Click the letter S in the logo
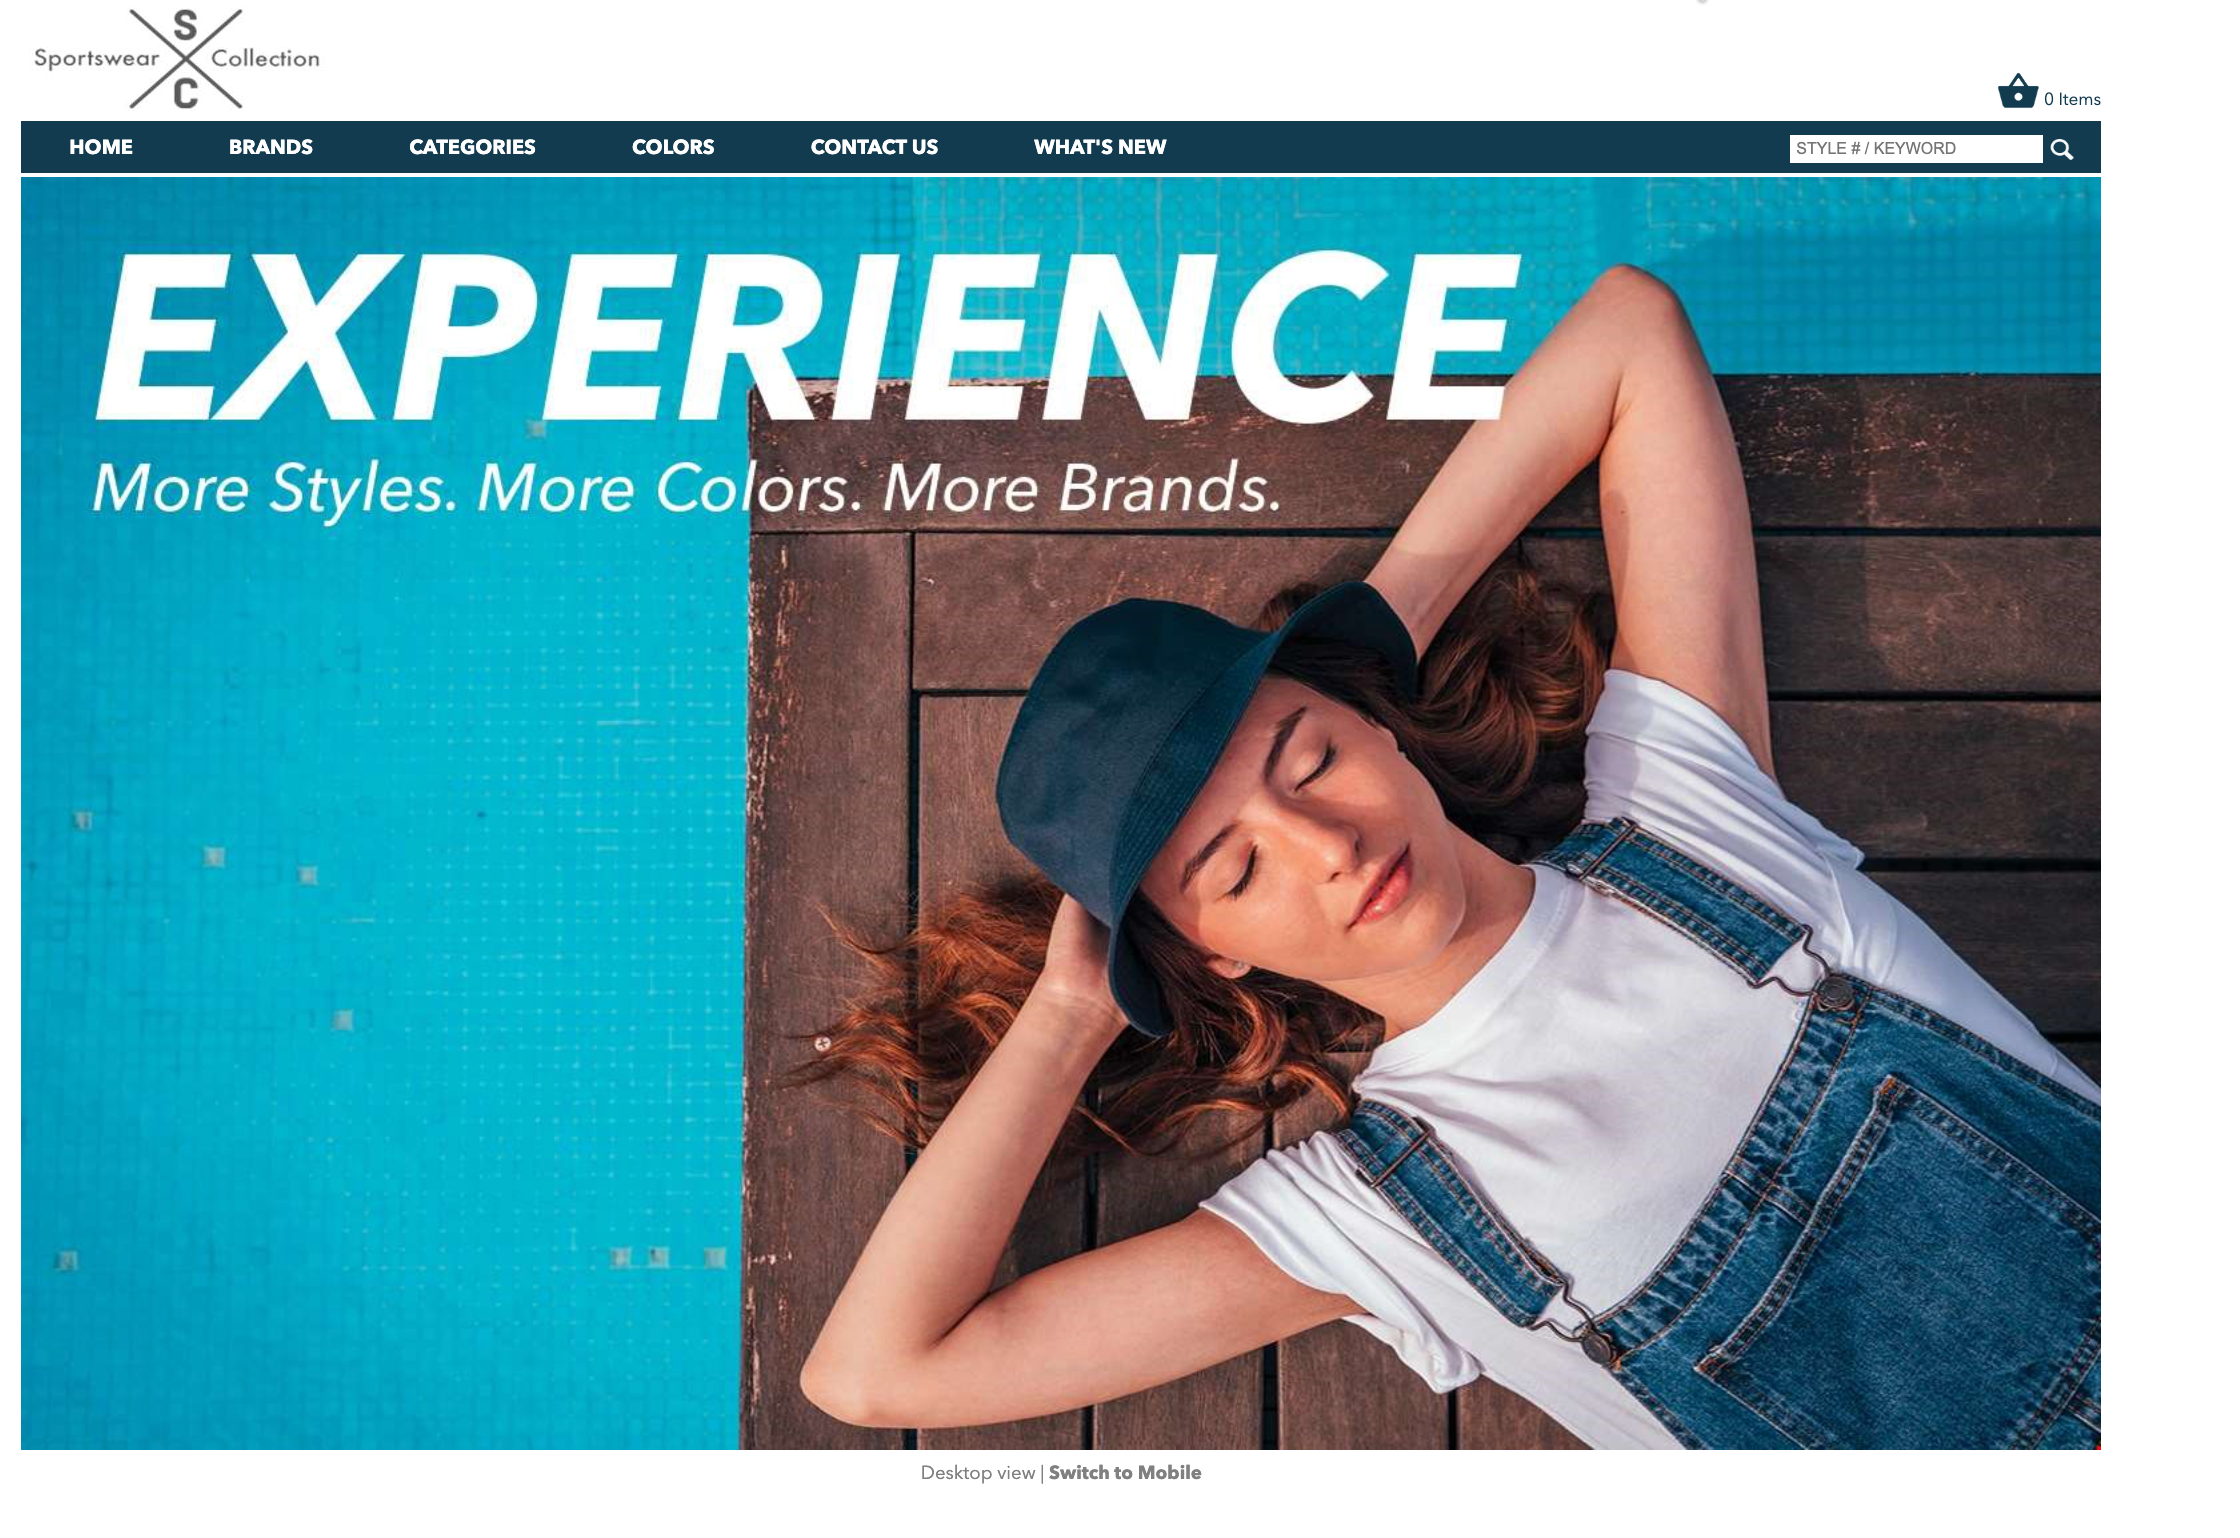2240x1538 pixels. pyautogui.click(x=185, y=26)
